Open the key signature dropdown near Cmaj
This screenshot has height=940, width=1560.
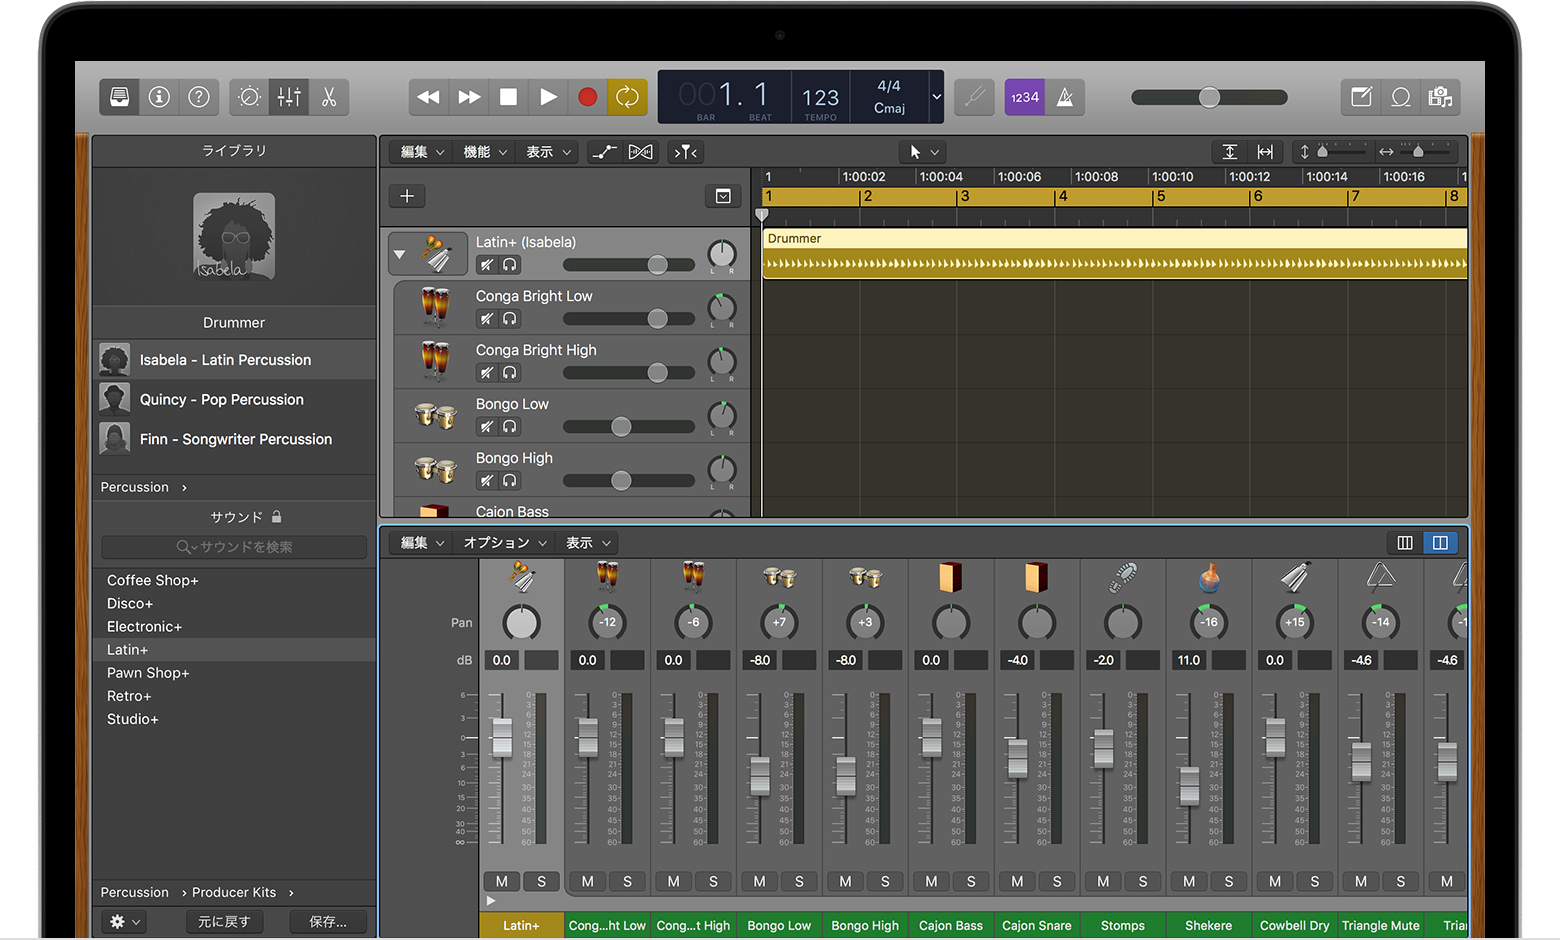(x=936, y=97)
